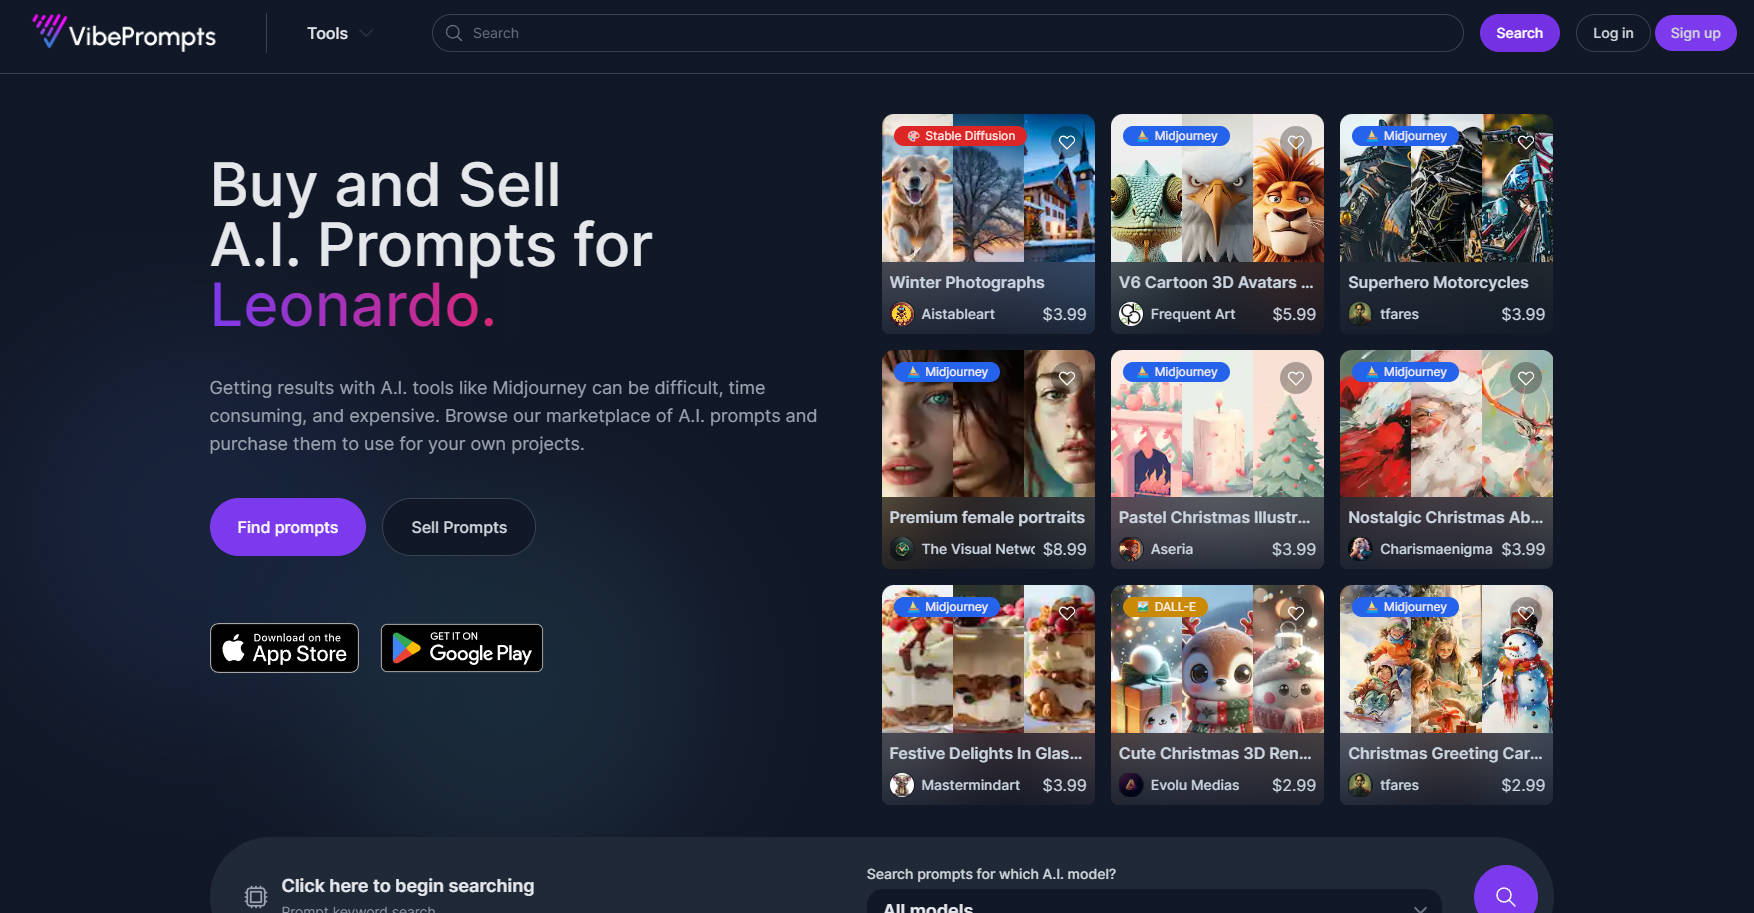The image size is (1754, 913).
Task: Click the top Search input field
Action: (x=947, y=33)
